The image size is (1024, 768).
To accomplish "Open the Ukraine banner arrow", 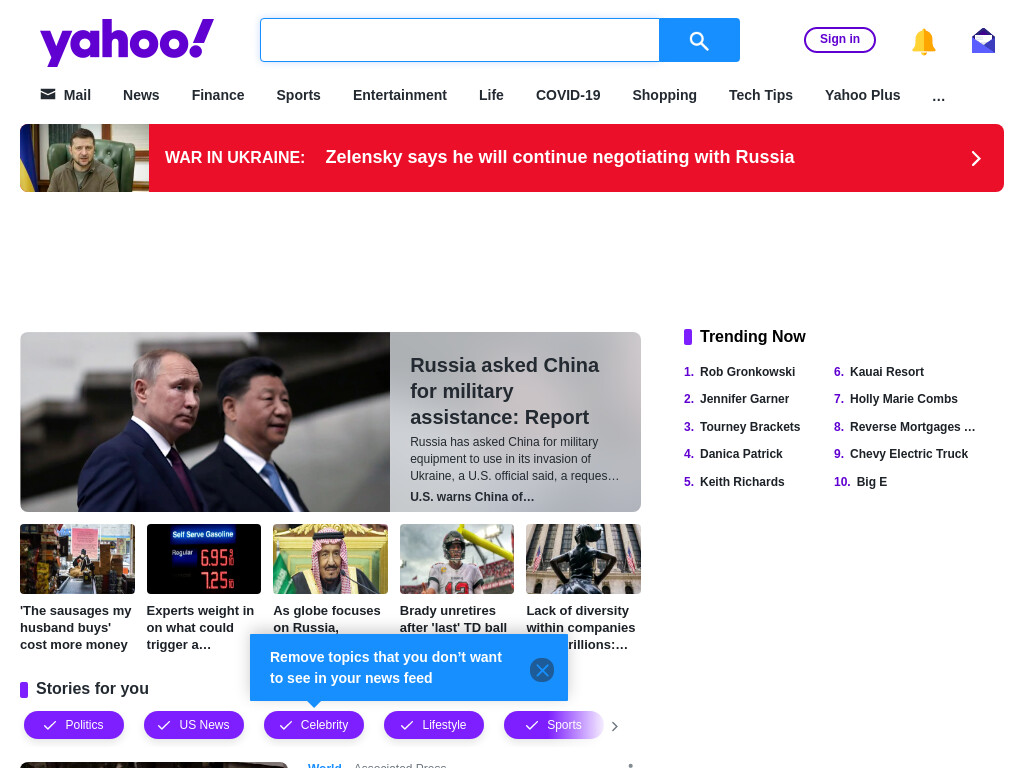I will click(976, 158).
